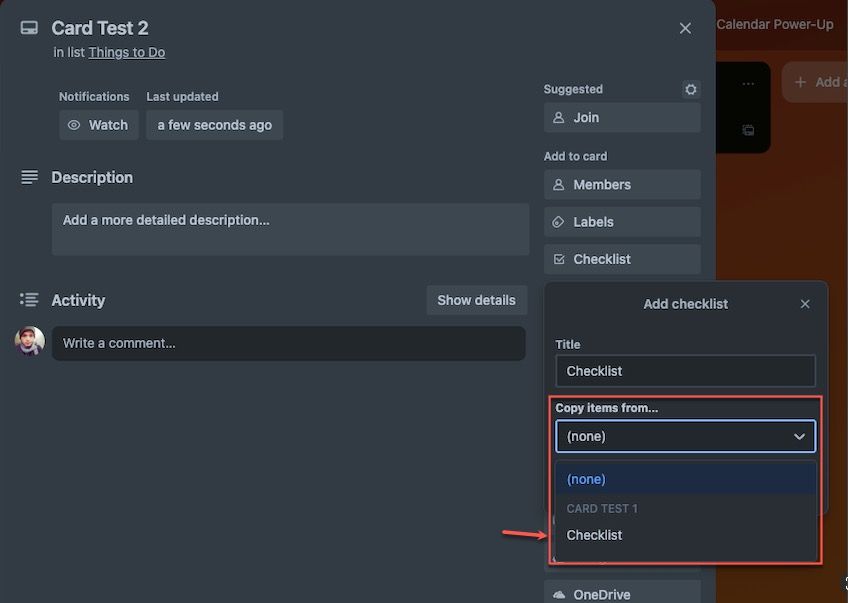Viewport: 848px width, 603px height.
Task: Click the card title icon beside Card Test 2
Action: coord(29,28)
